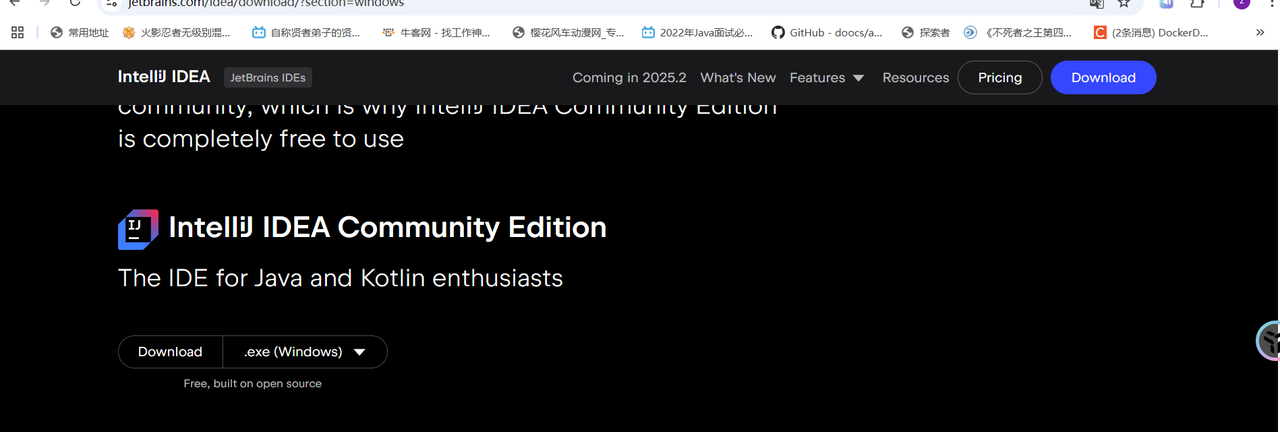The height and width of the screenshot is (432, 1280).
Task: Click 'The IDE for Java and Kotlin enthusiasts' text
Action: (340, 277)
